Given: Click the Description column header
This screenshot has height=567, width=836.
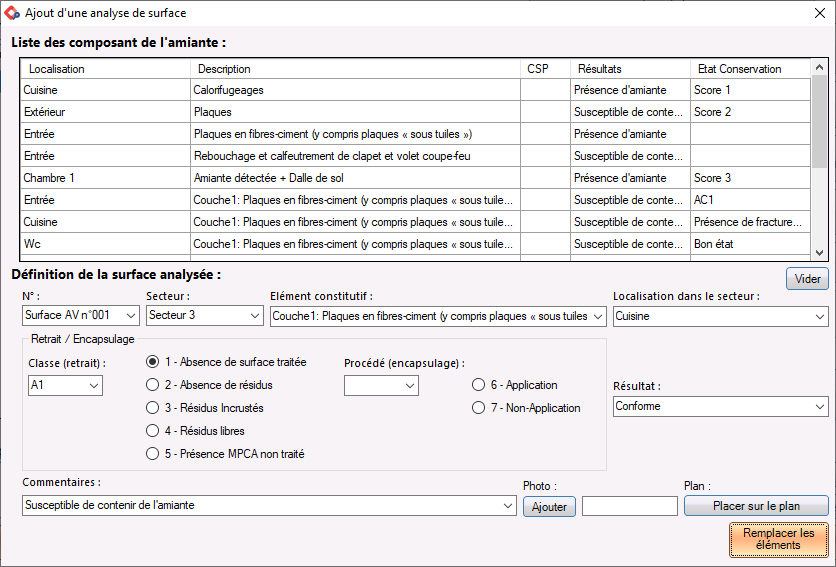Looking at the screenshot, I should 355,69.
